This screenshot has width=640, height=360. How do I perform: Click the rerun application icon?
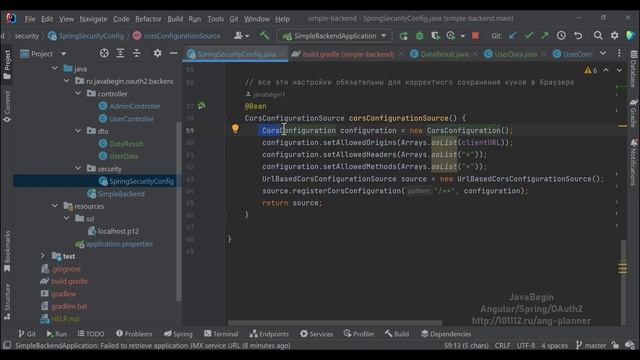(x=403, y=36)
